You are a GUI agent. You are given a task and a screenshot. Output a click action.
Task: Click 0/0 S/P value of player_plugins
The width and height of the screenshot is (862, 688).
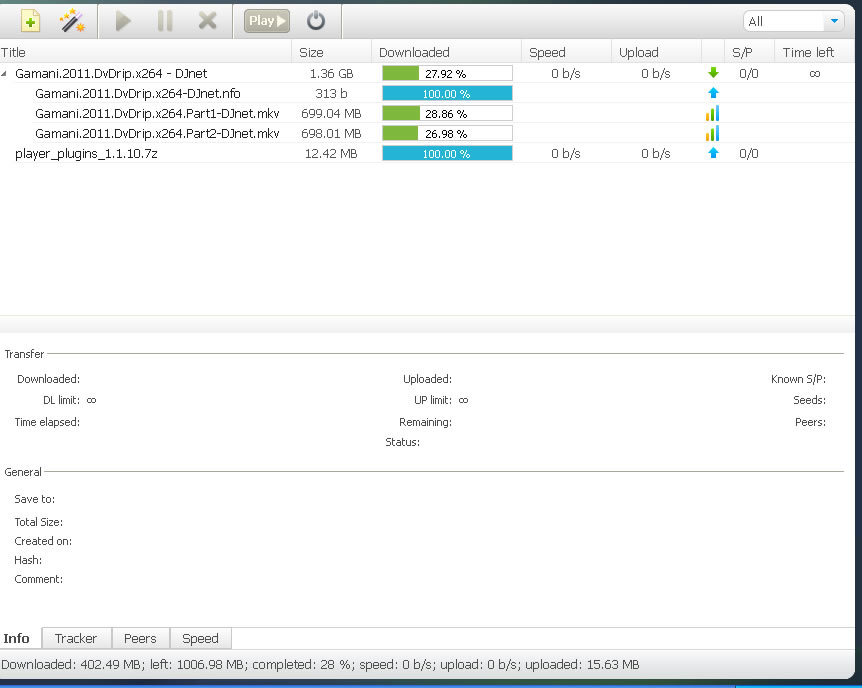click(749, 153)
